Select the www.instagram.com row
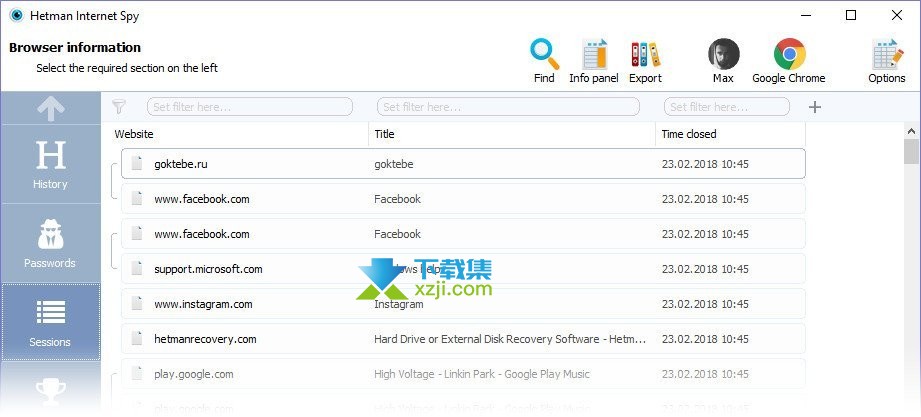 point(463,304)
